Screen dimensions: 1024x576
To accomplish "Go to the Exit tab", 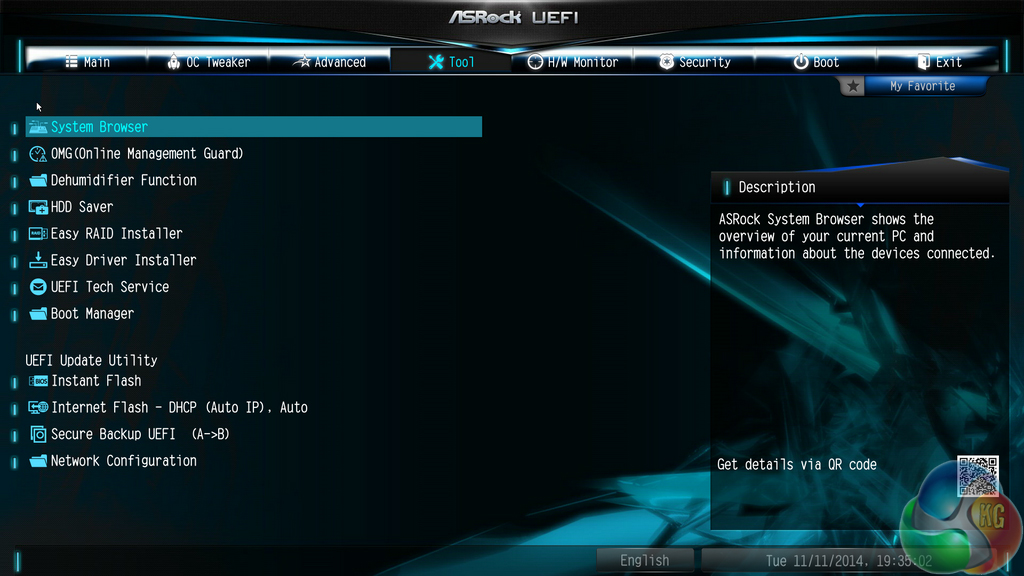I will pos(938,61).
